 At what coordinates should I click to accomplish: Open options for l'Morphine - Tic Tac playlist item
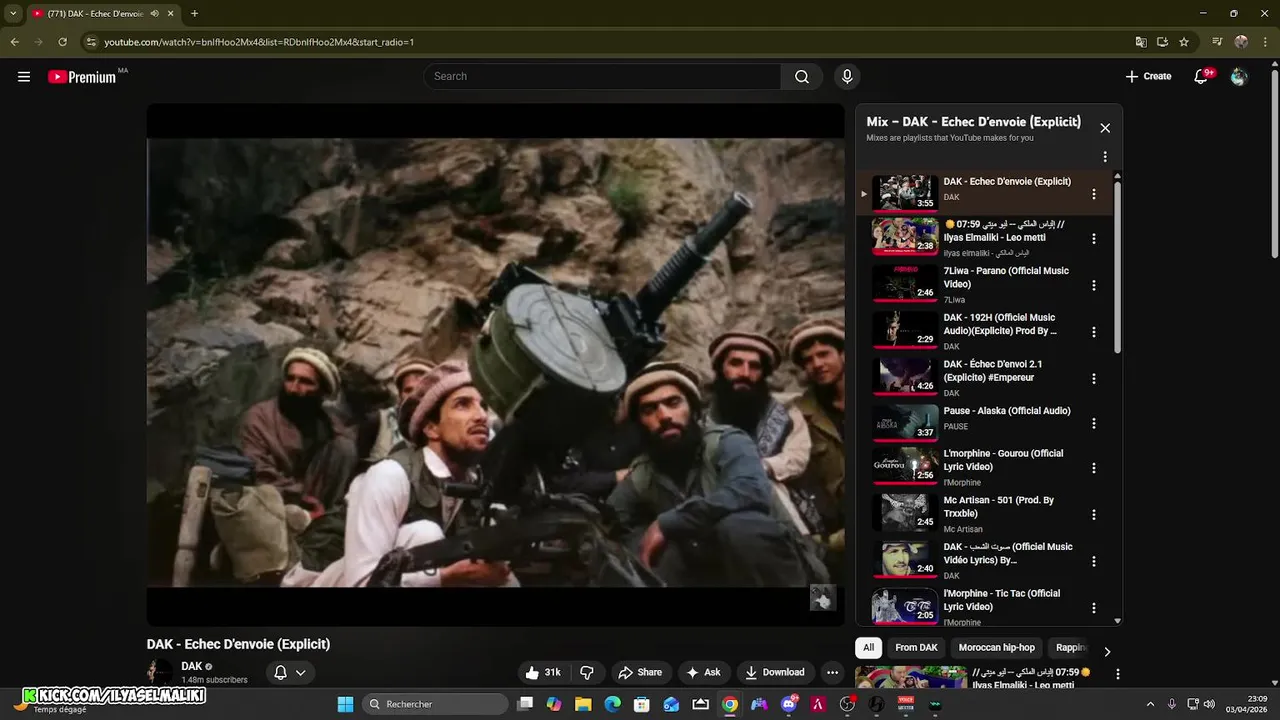[1093, 608]
